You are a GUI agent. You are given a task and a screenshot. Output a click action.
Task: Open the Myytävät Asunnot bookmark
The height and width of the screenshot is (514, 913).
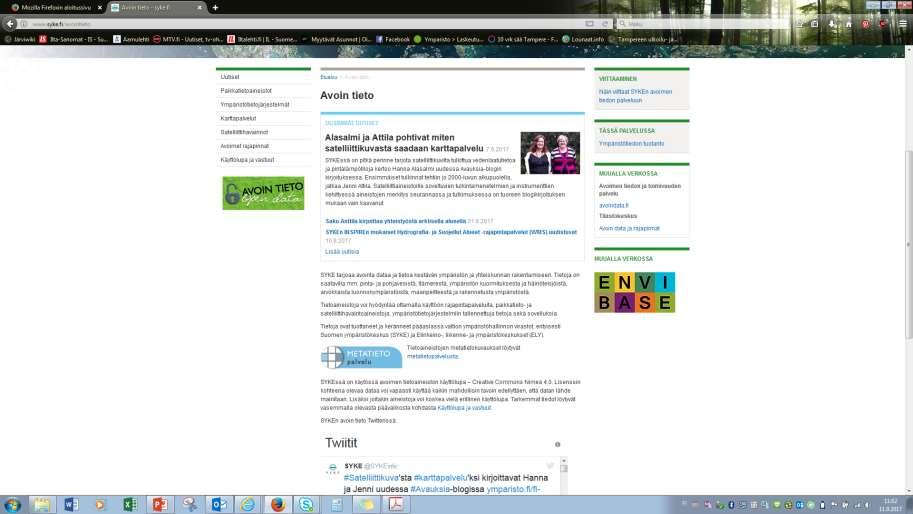[x=336, y=39]
